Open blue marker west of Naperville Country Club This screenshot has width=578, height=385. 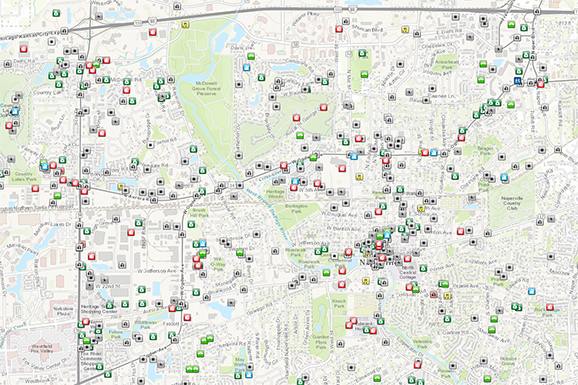pyautogui.click(x=504, y=177)
